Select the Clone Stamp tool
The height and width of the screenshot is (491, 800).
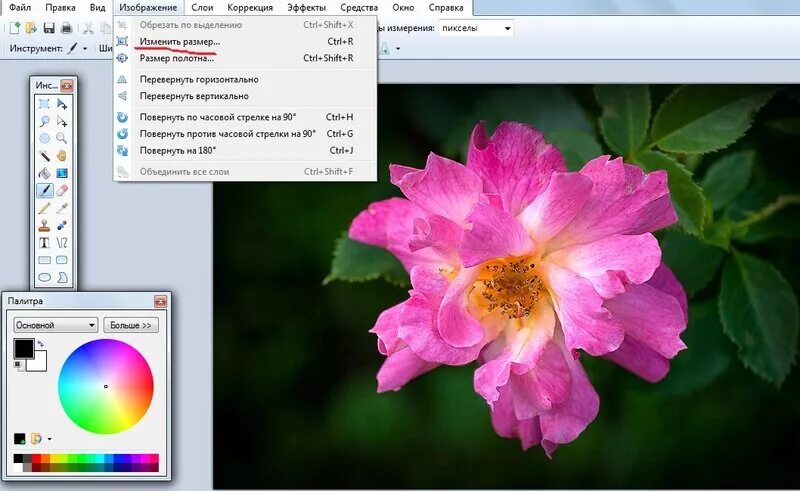(x=44, y=225)
